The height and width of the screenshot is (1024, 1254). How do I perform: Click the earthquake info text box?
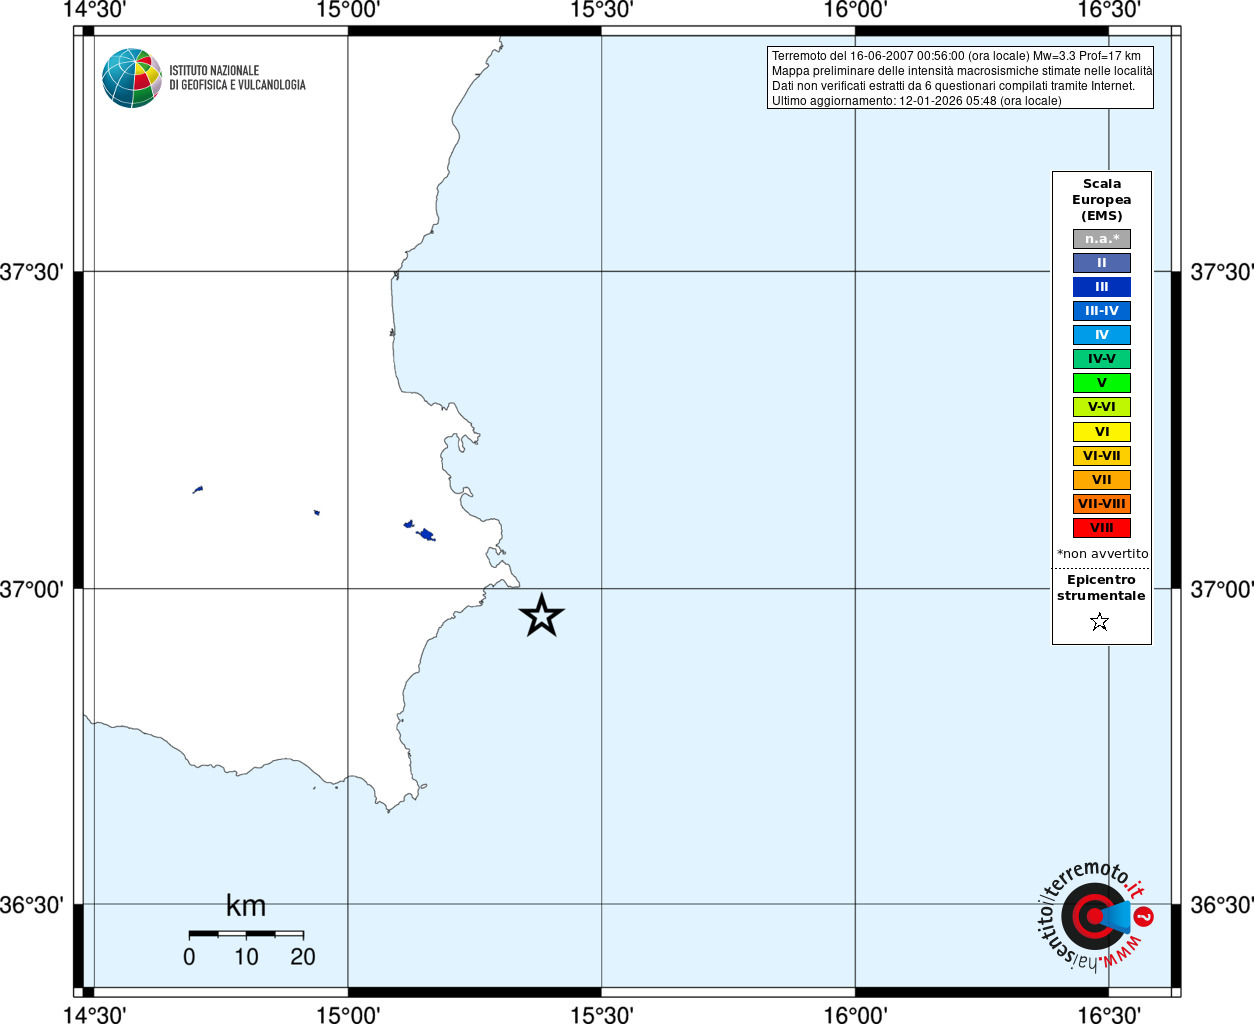pyautogui.click(x=960, y=78)
